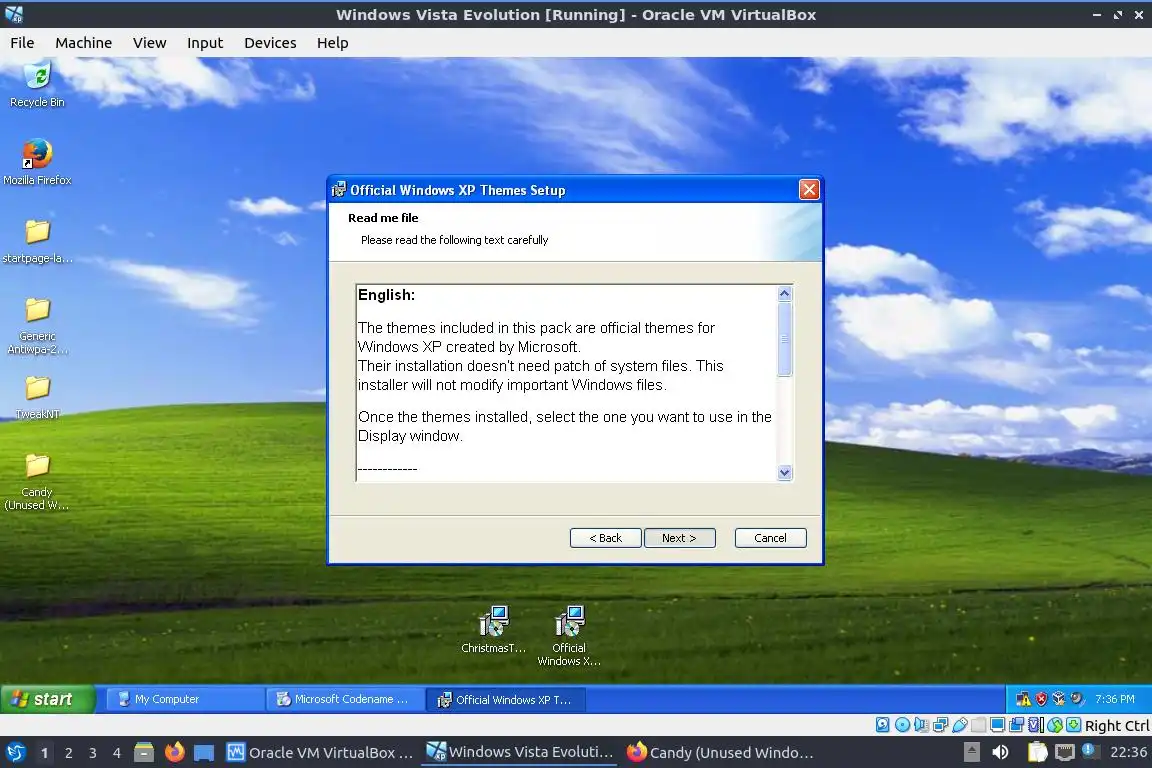Open the File menu in VirtualBox
Viewport: 1152px width, 768px height.
click(22, 43)
